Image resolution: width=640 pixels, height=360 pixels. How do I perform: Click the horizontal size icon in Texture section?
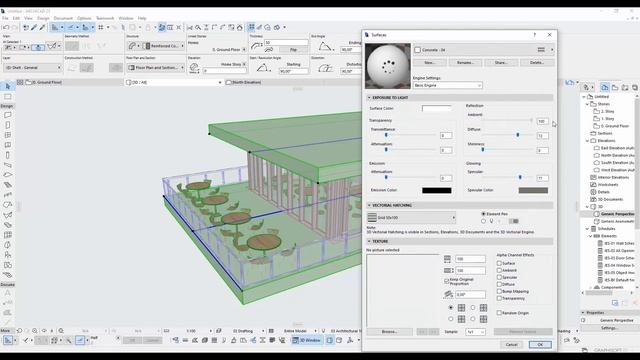coord(447,259)
